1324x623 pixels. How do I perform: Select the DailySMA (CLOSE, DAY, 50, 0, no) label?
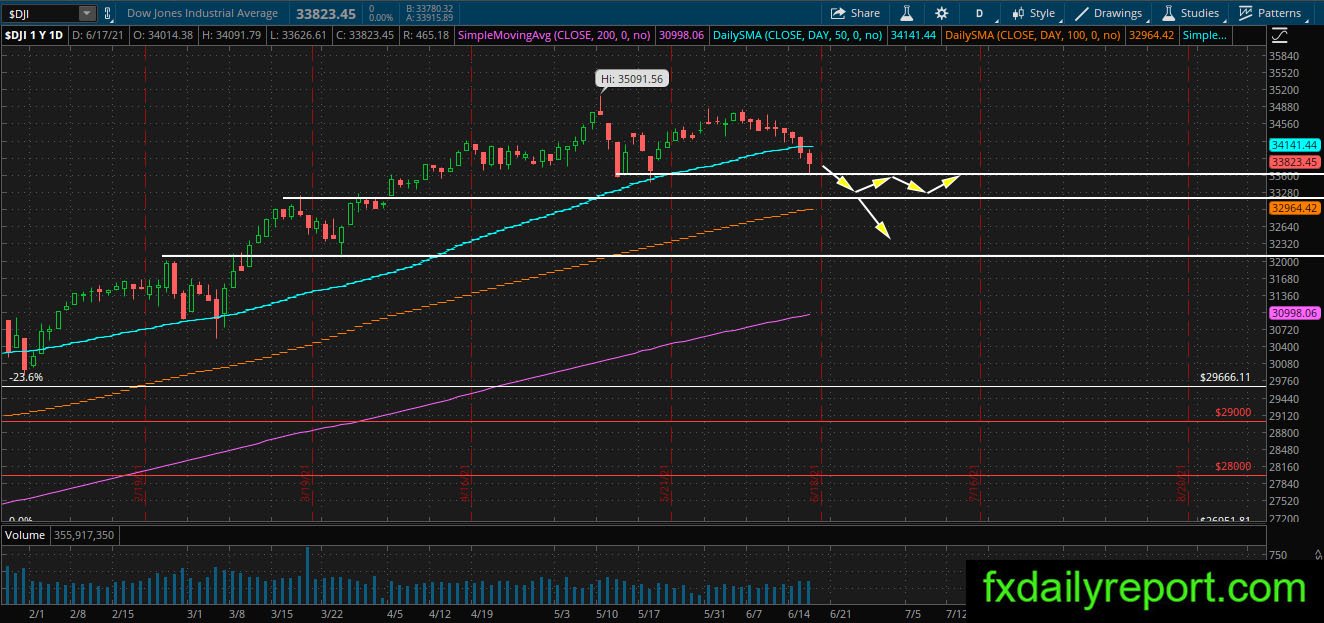pos(798,35)
